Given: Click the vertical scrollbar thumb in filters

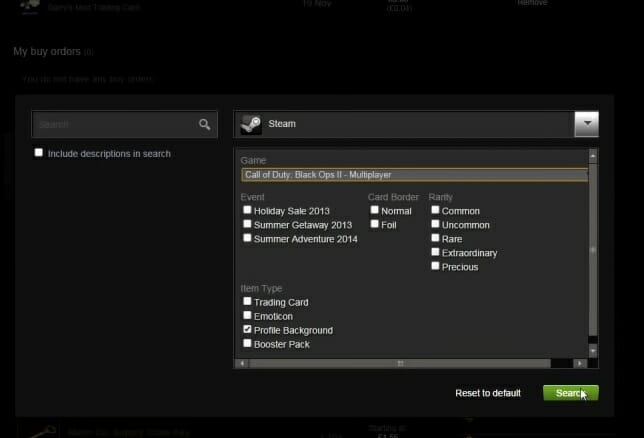Looking at the screenshot, I should 593,250.
